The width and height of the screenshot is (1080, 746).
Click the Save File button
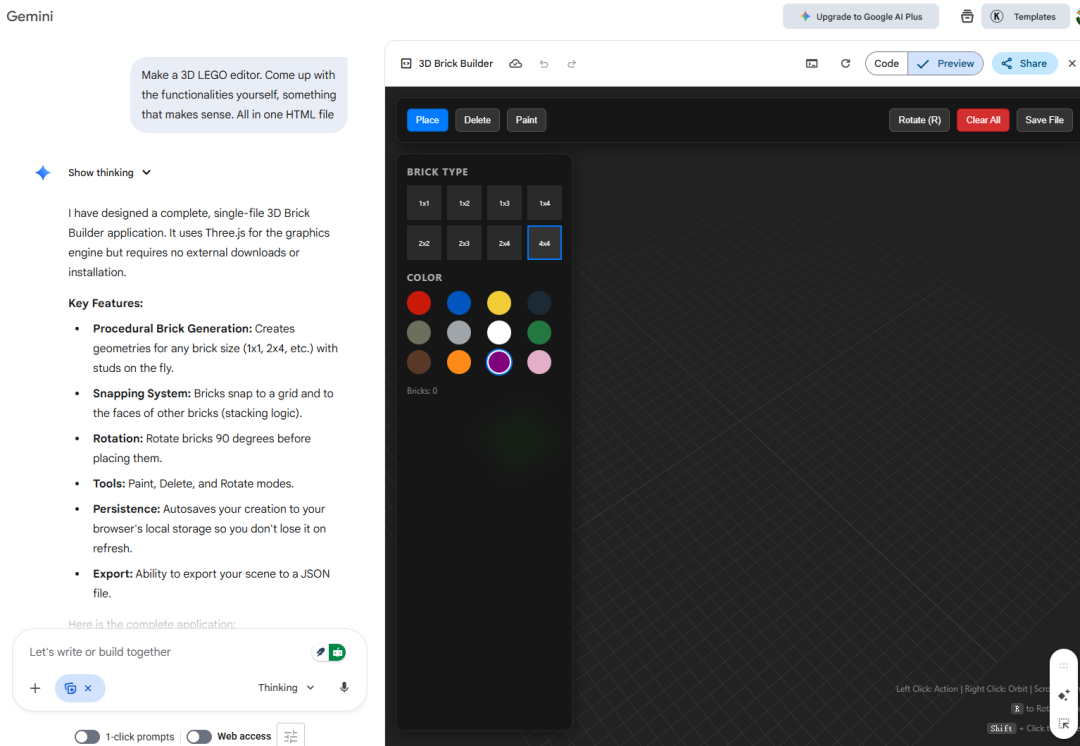click(1044, 120)
